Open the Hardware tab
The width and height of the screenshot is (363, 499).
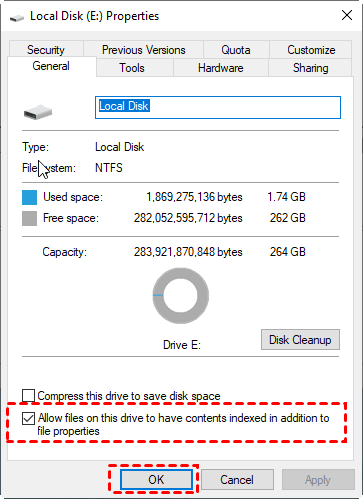[221, 68]
